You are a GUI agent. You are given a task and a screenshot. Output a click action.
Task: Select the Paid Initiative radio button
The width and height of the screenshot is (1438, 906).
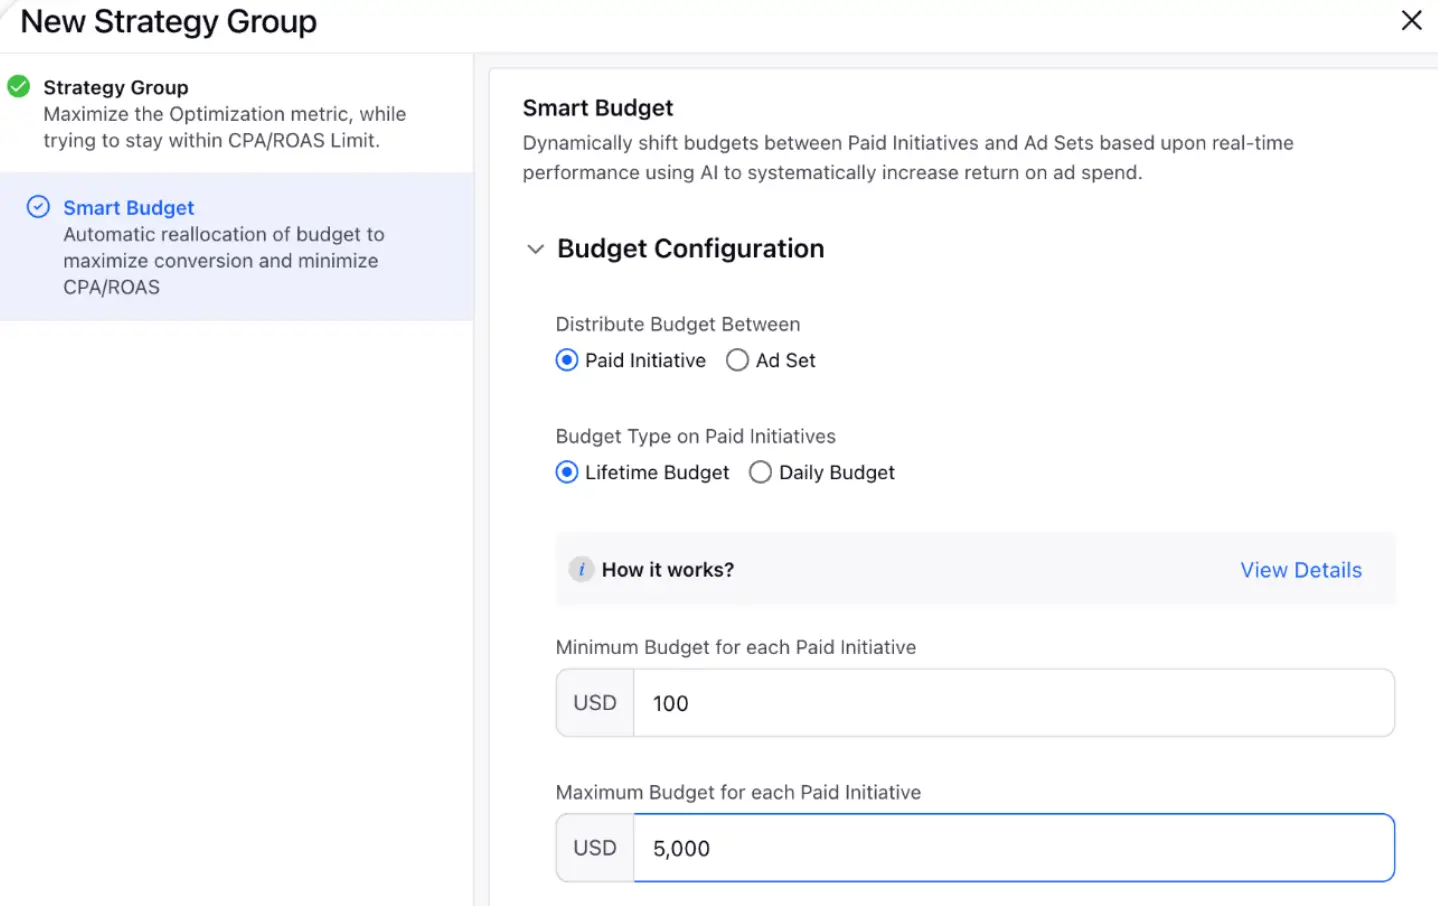(567, 360)
